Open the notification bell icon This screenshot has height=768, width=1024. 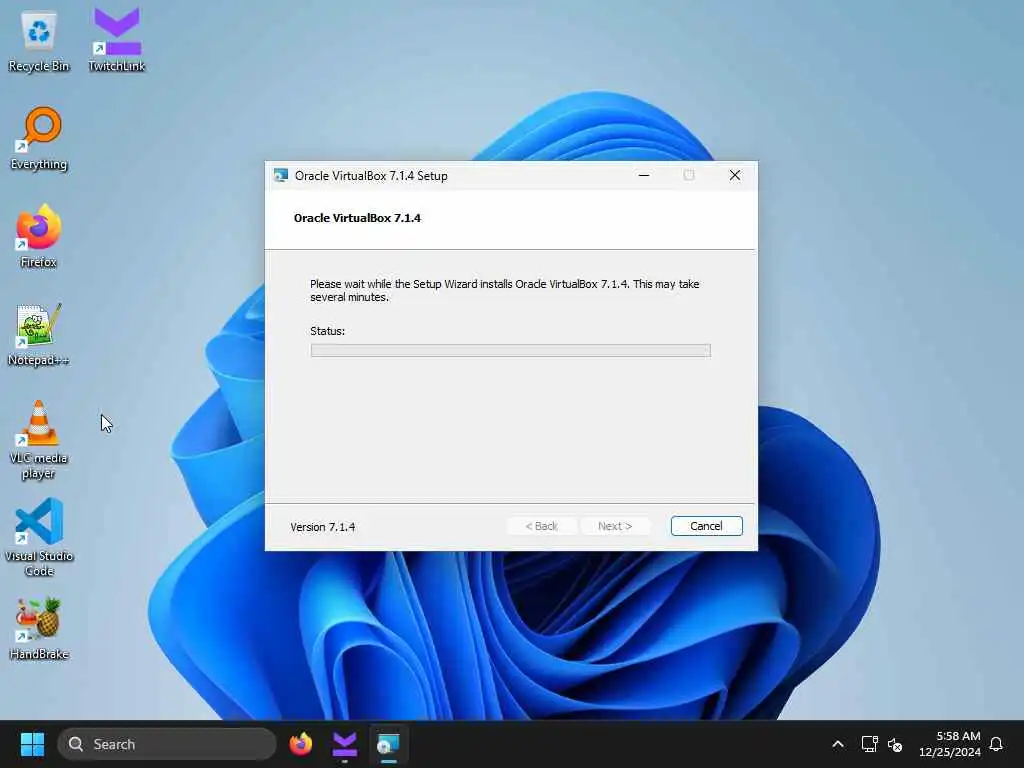click(x=996, y=744)
